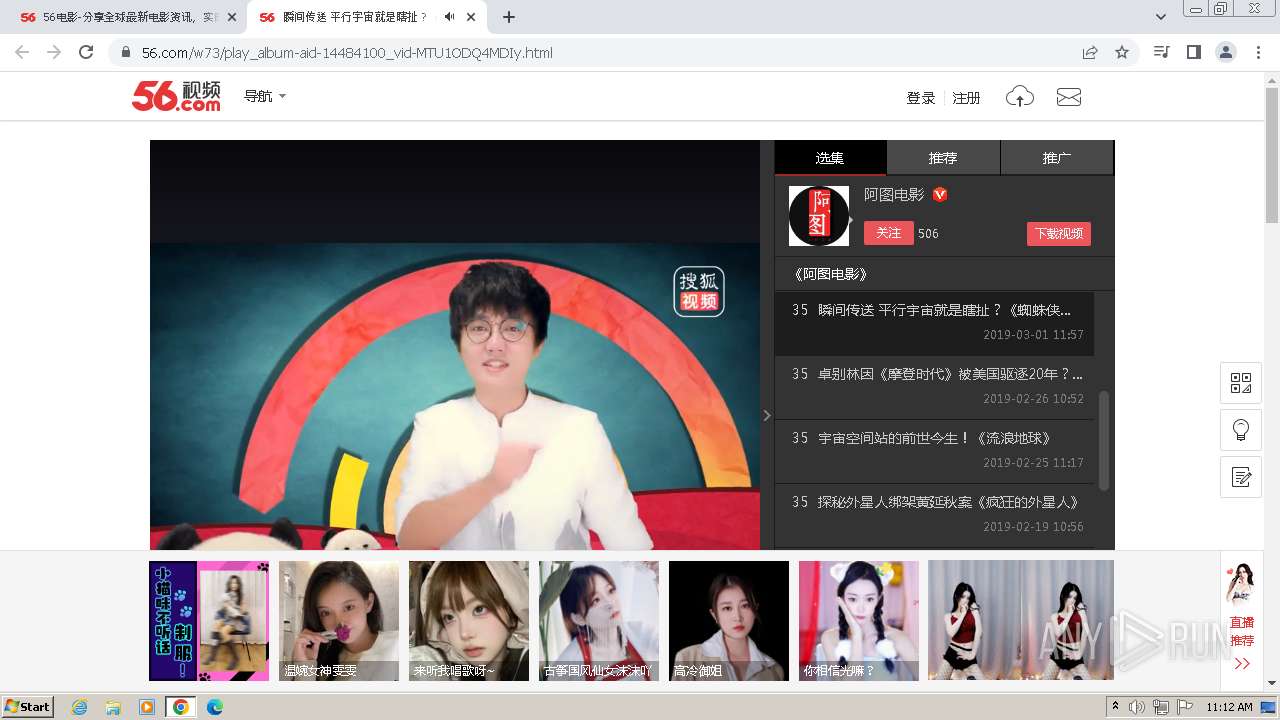Switch to the 选集 tab

coord(830,158)
